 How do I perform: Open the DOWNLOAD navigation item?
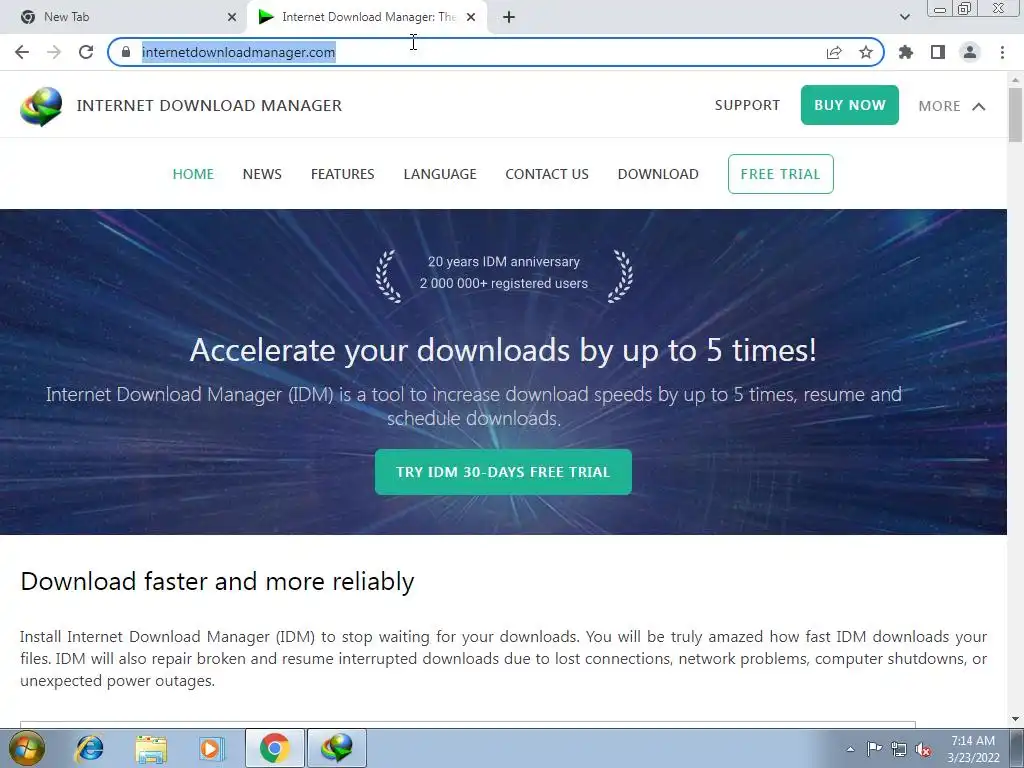658,174
